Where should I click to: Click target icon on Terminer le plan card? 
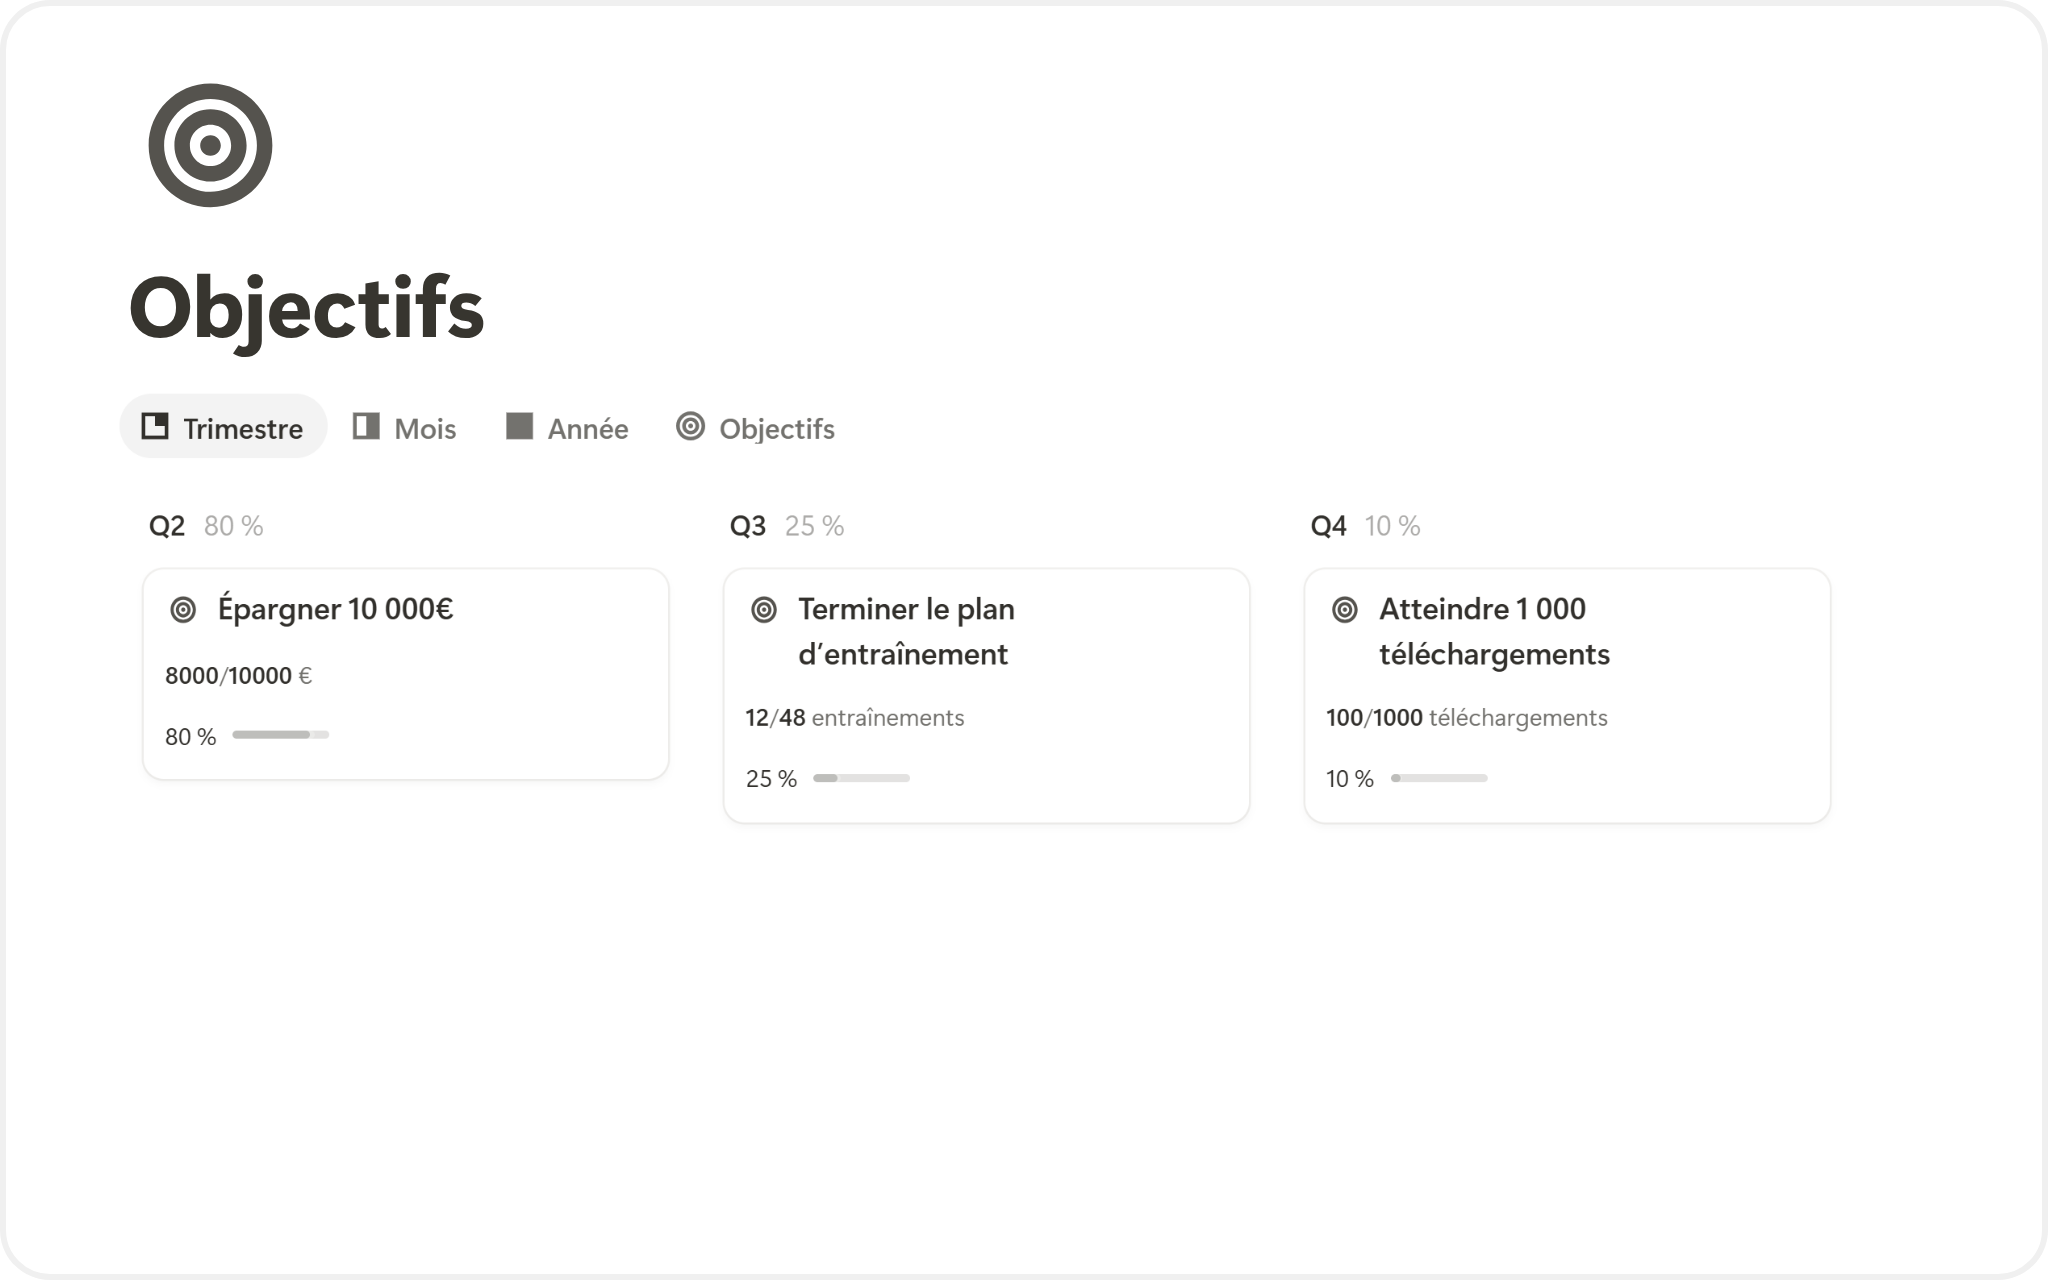click(x=764, y=610)
